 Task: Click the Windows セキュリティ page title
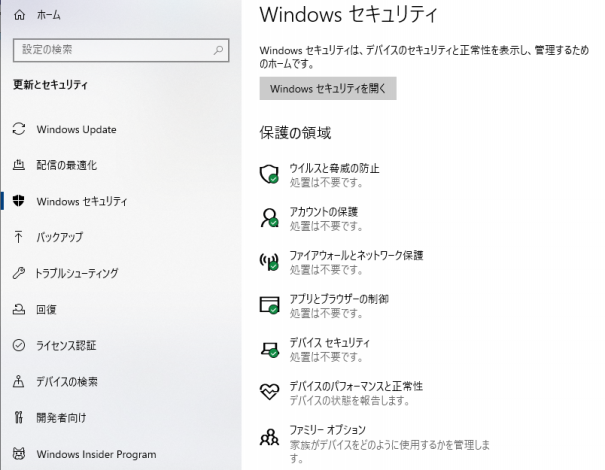point(348,15)
